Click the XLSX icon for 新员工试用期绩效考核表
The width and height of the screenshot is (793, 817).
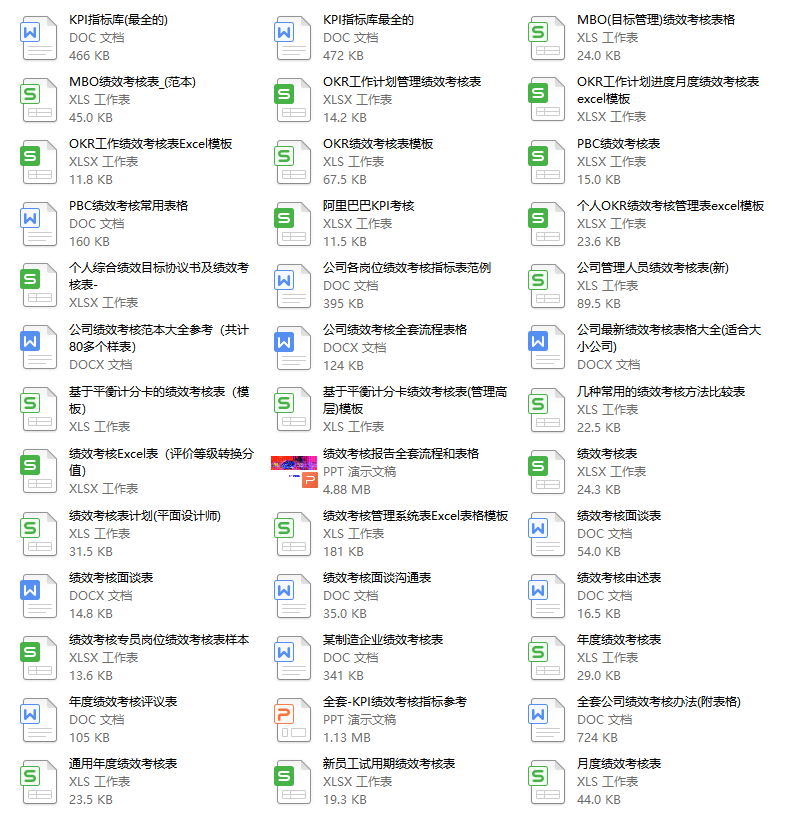pyautogui.click(x=293, y=782)
